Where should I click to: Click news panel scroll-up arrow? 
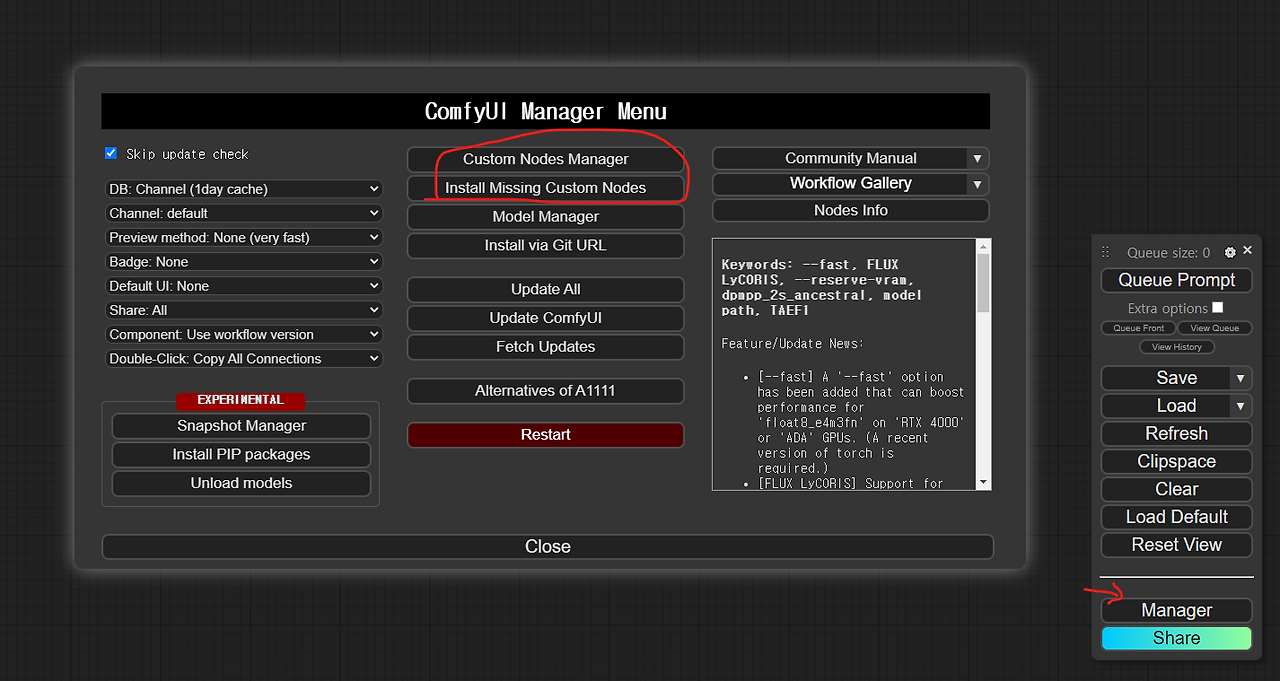pyautogui.click(x=983, y=246)
